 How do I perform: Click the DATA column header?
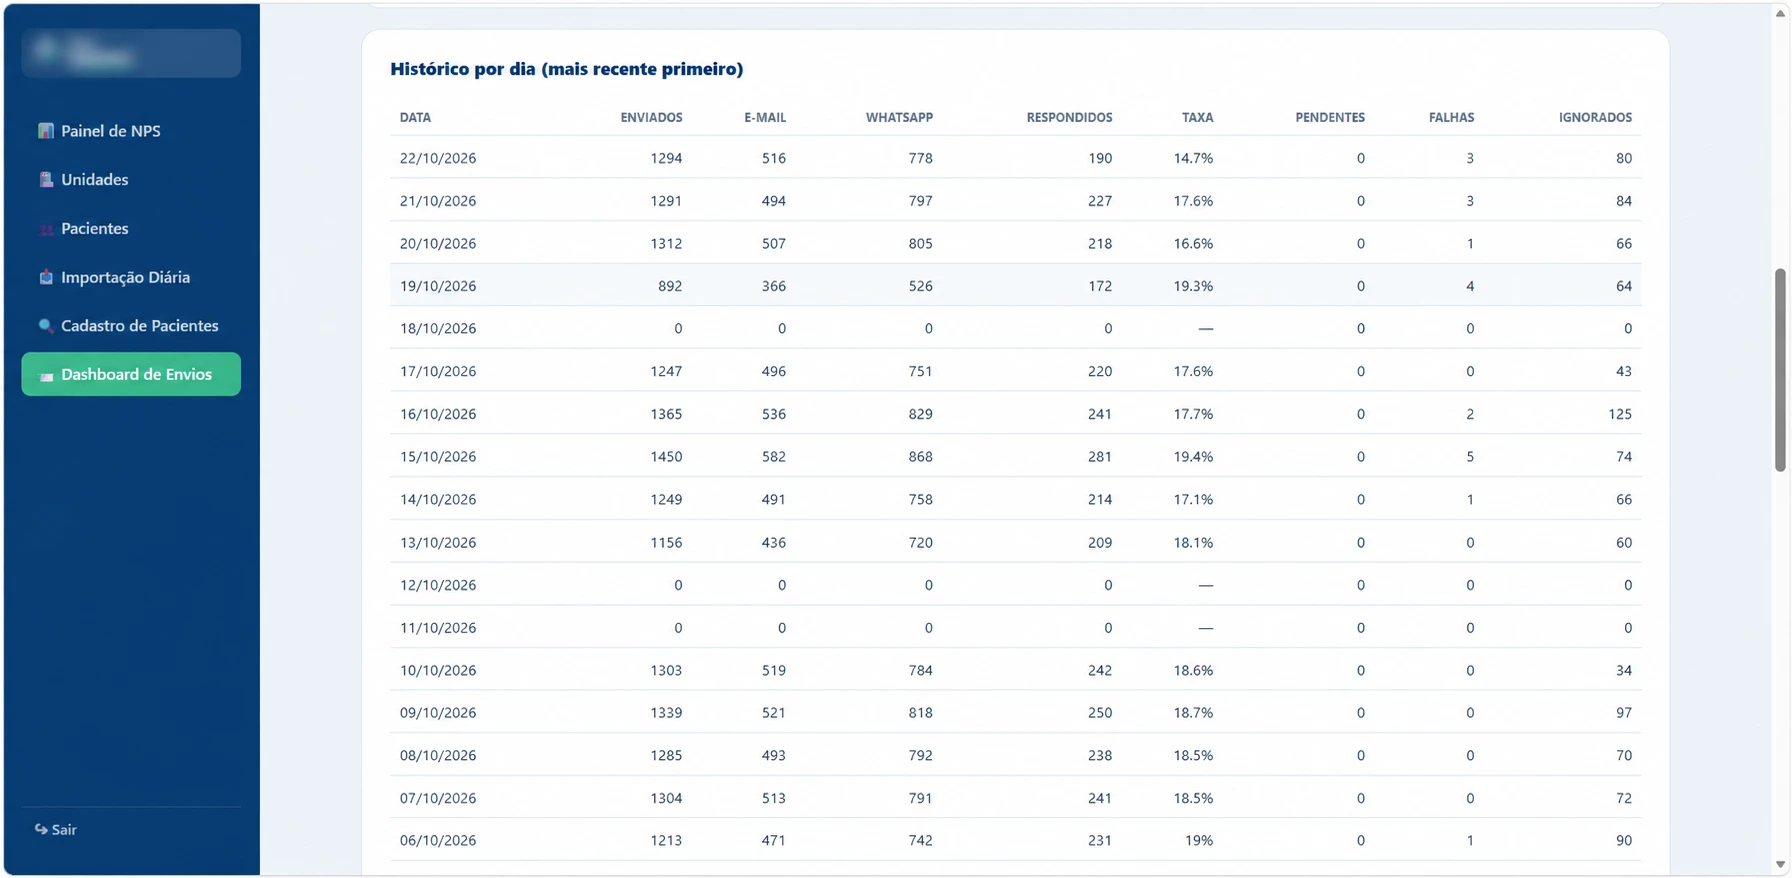(x=415, y=117)
